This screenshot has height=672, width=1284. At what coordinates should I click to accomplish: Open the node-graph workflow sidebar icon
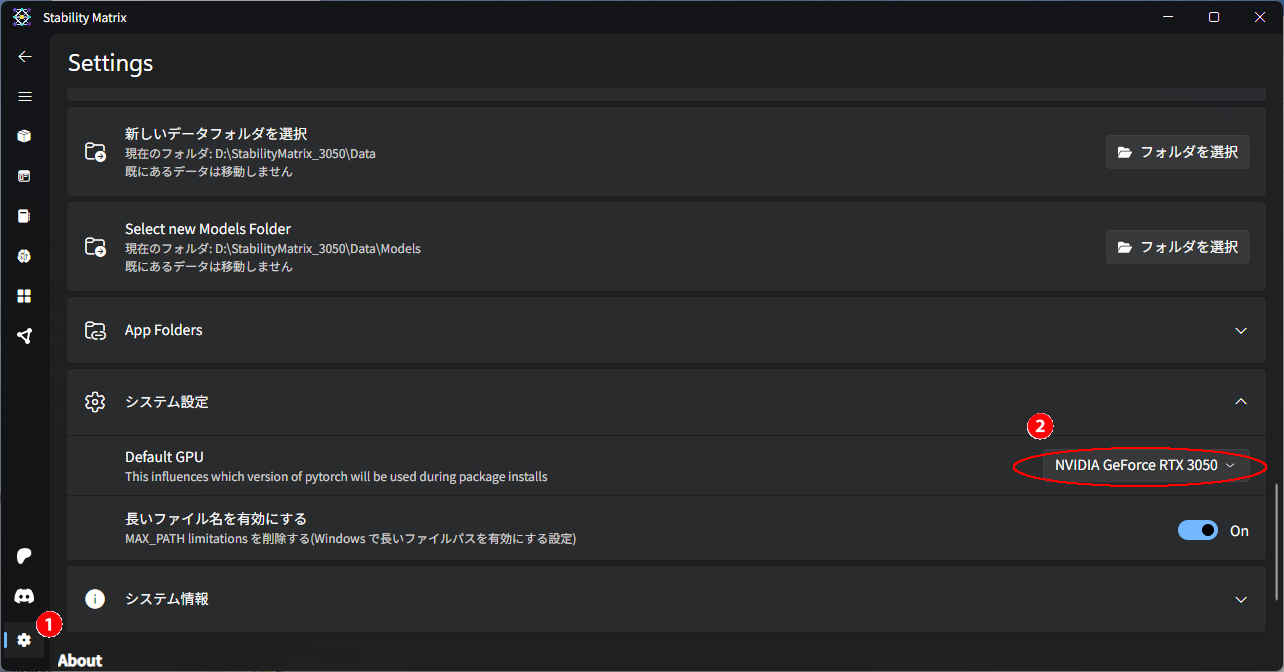click(25, 336)
